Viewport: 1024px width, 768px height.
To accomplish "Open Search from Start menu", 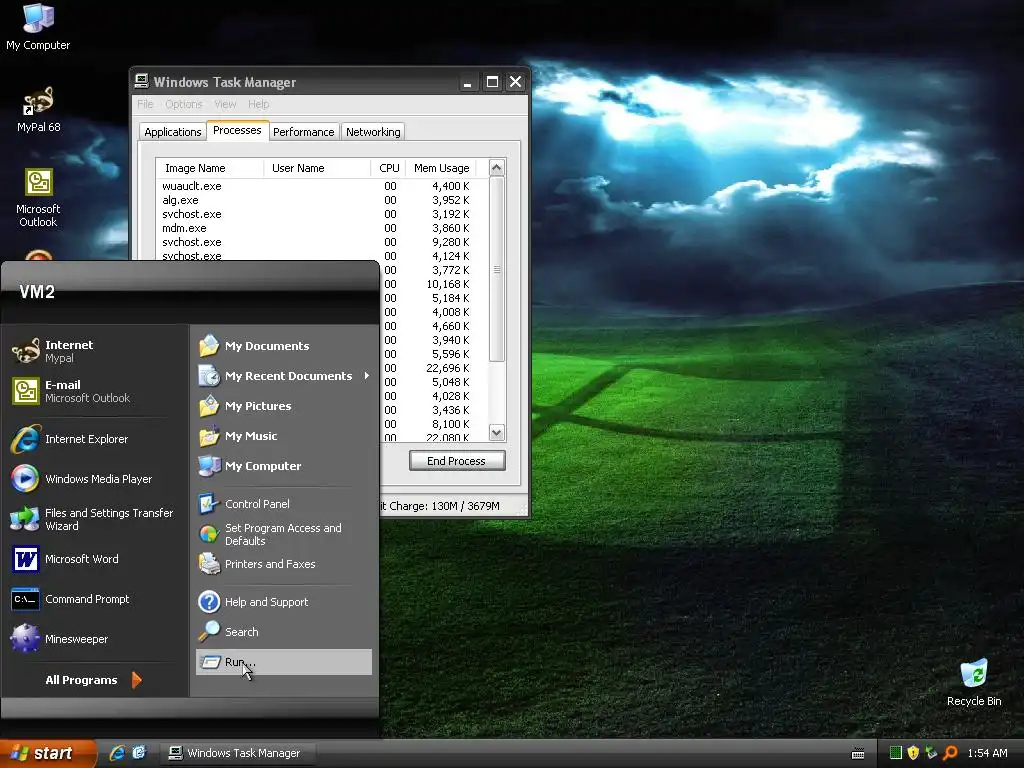I will (284, 632).
